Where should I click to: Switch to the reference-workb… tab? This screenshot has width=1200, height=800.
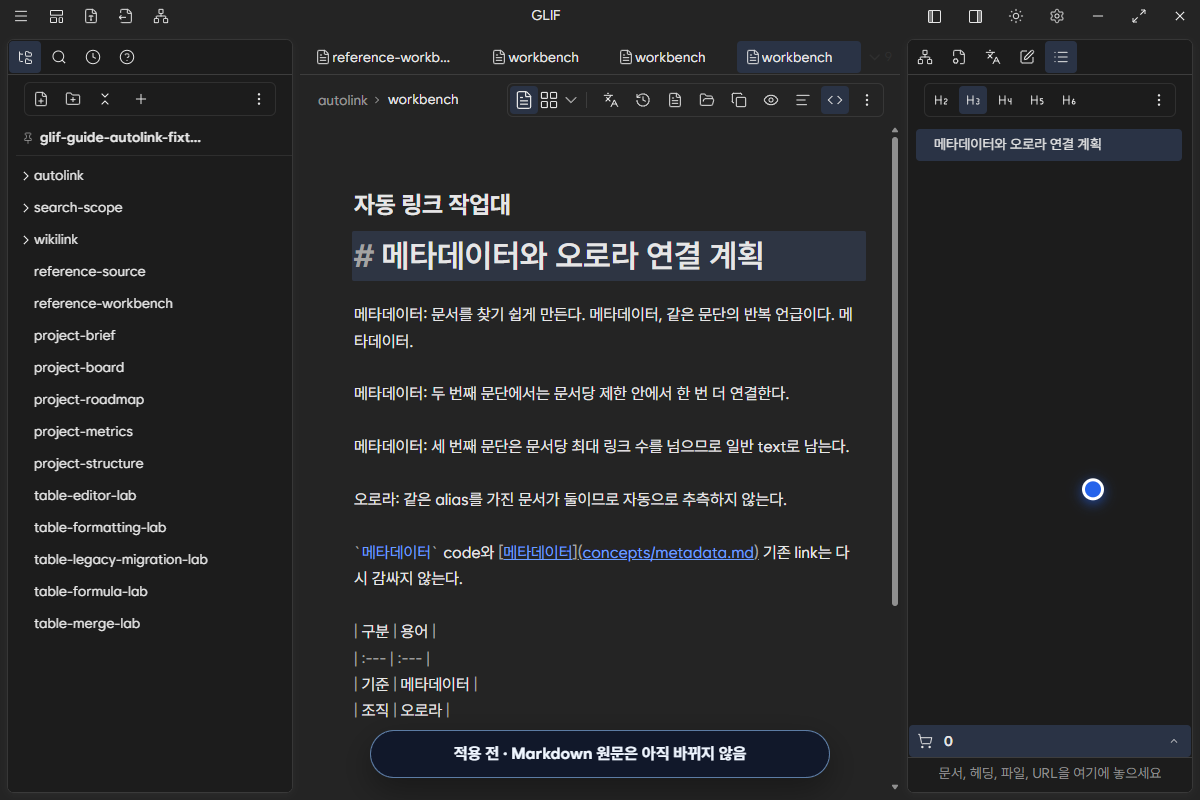[384, 57]
